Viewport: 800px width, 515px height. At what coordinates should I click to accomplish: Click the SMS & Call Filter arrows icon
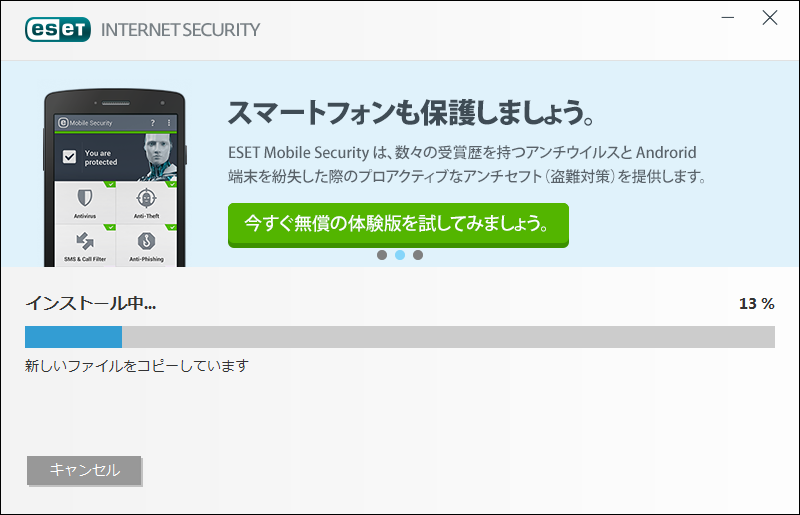[x=85, y=241]
